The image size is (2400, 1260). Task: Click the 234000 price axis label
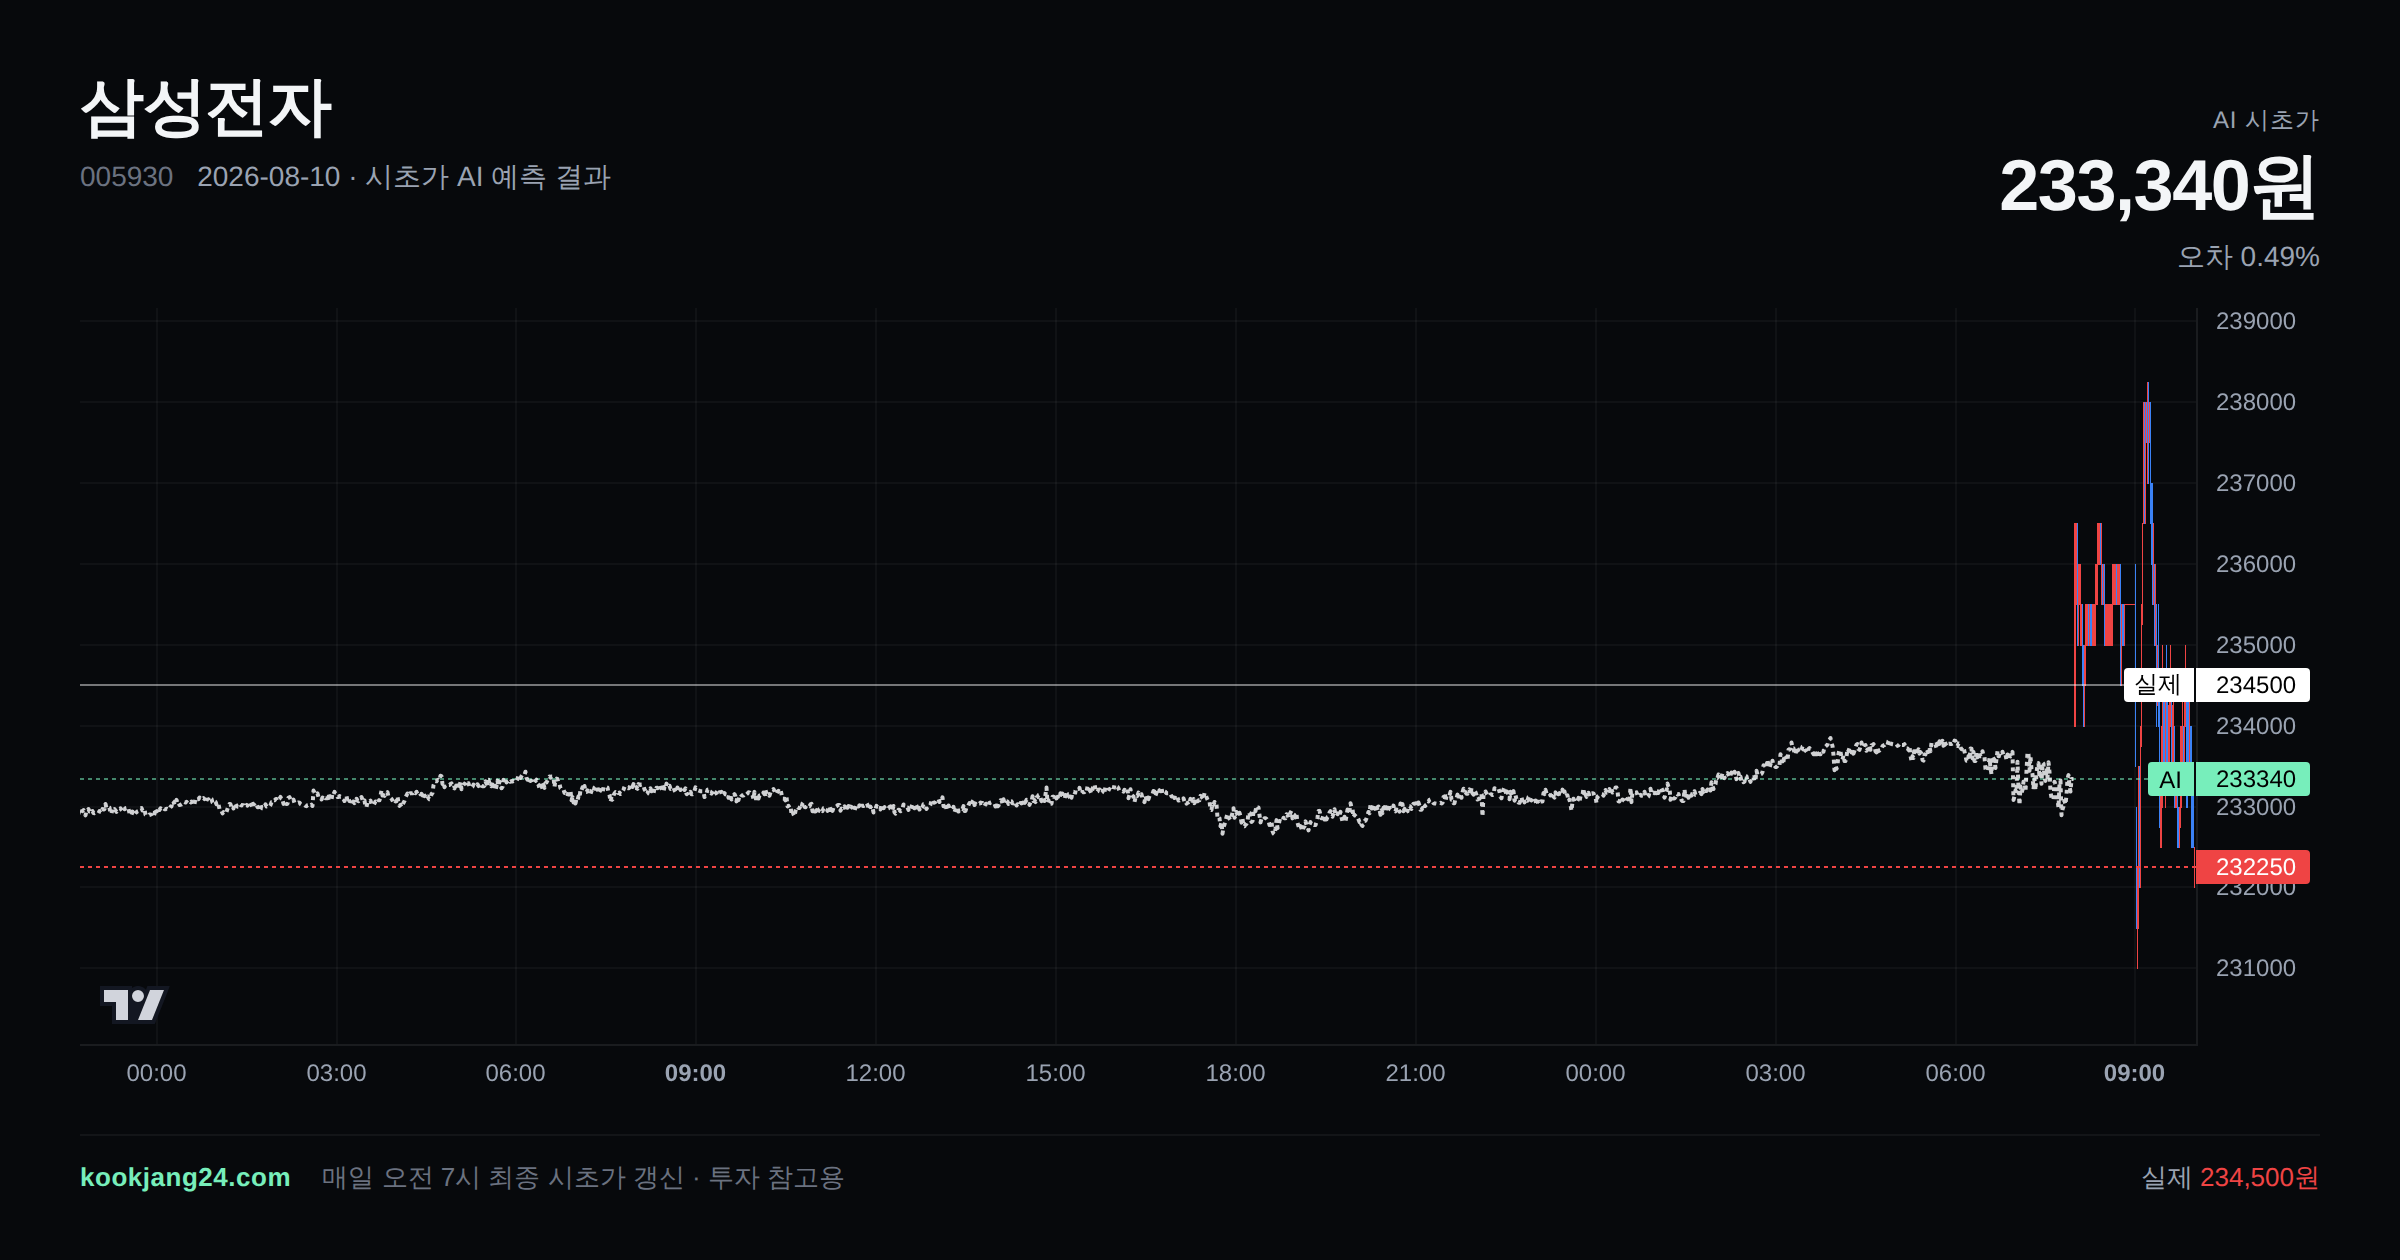[x=2255, y=726]
